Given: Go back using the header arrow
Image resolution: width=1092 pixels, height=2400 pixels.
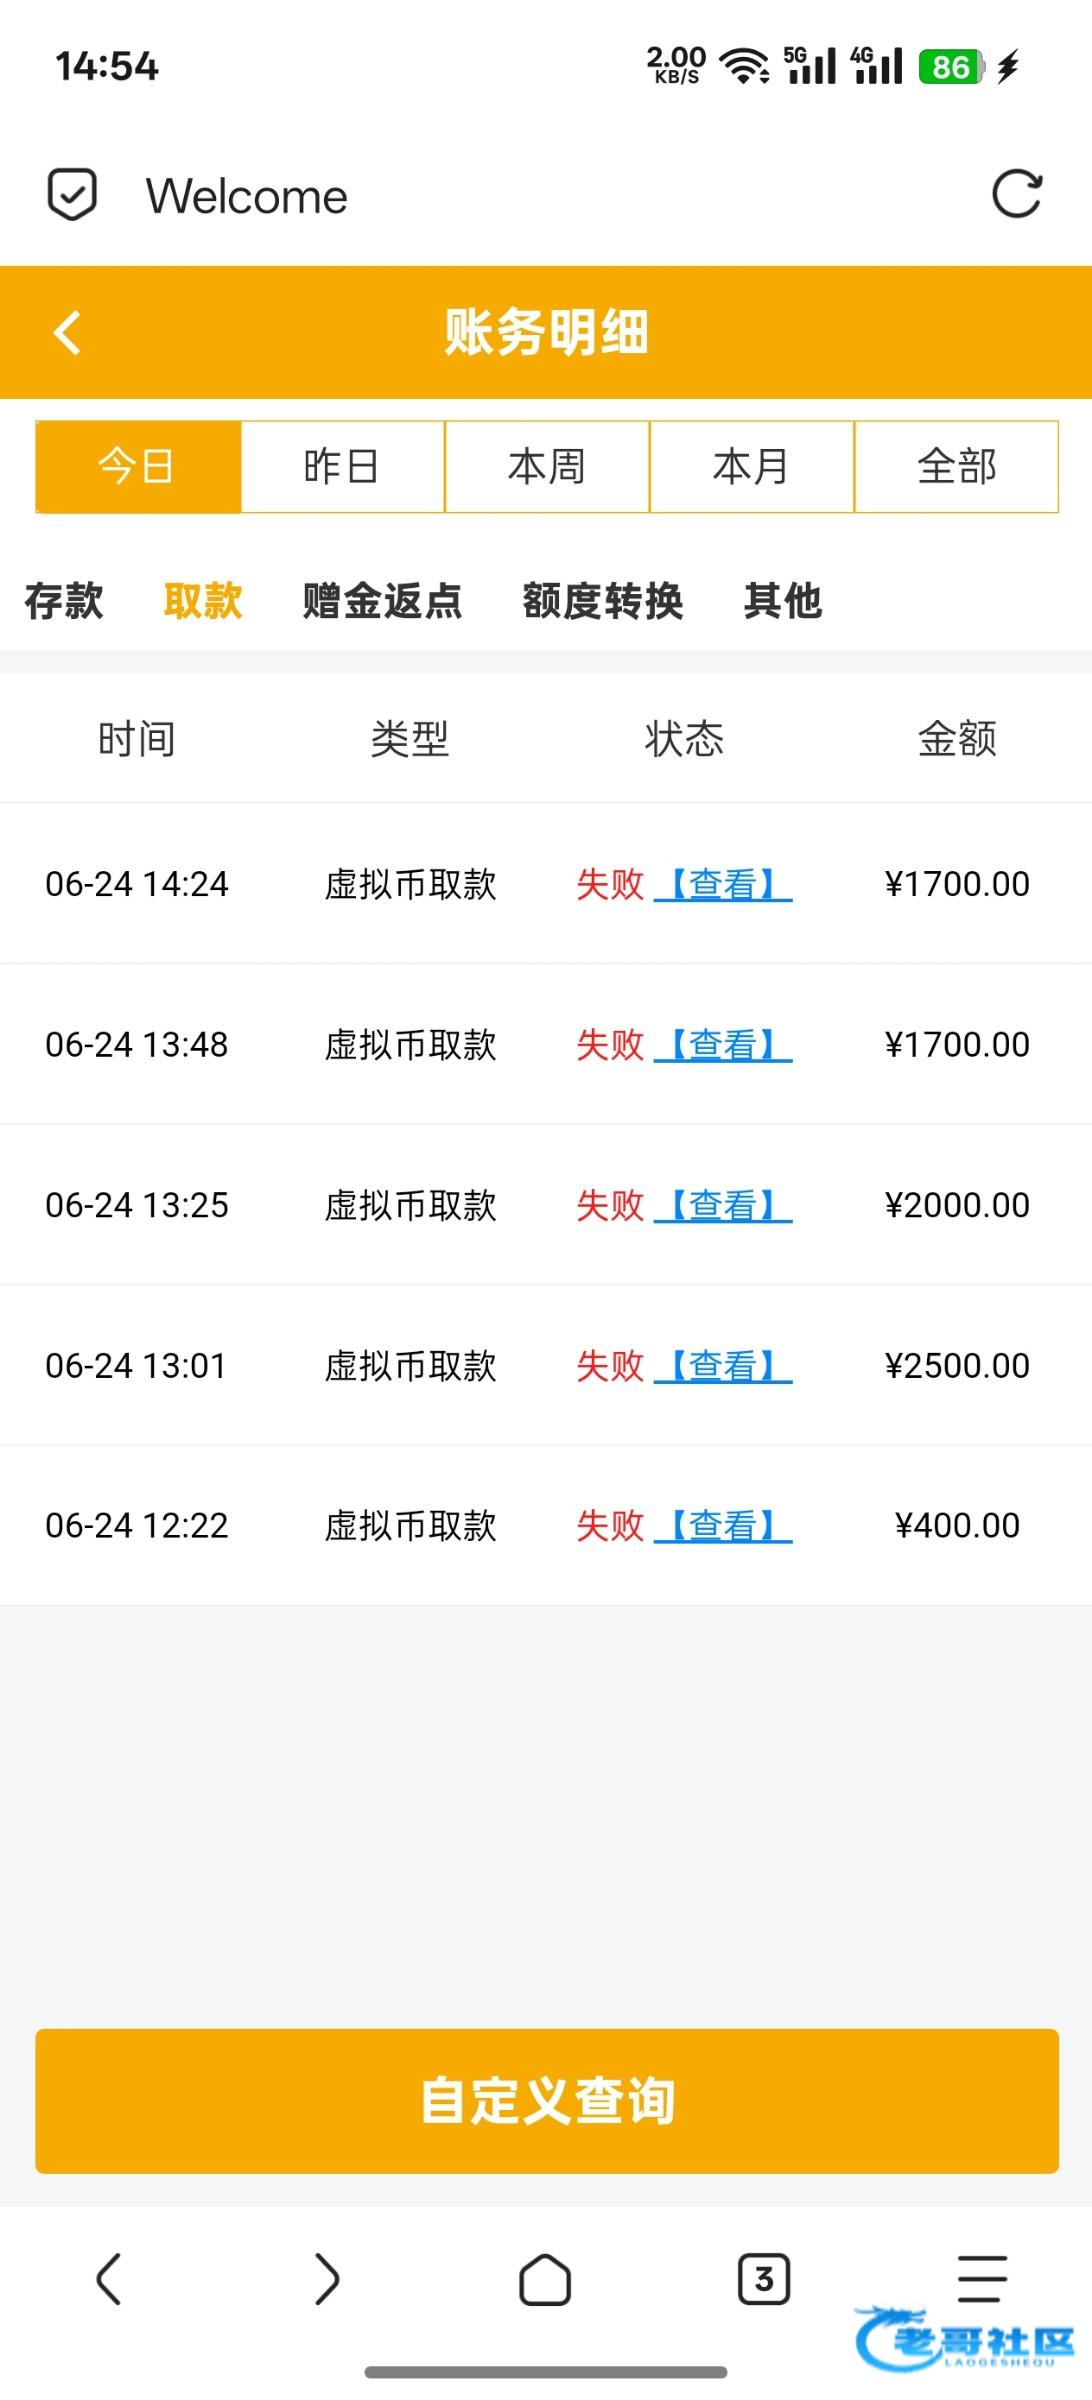Looking at the screenshot, I should point(67,333).
